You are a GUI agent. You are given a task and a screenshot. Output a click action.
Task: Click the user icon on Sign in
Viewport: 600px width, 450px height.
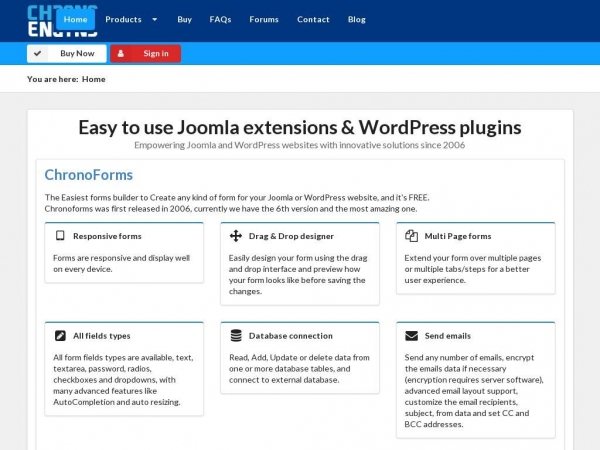click(x=121, y=54)
